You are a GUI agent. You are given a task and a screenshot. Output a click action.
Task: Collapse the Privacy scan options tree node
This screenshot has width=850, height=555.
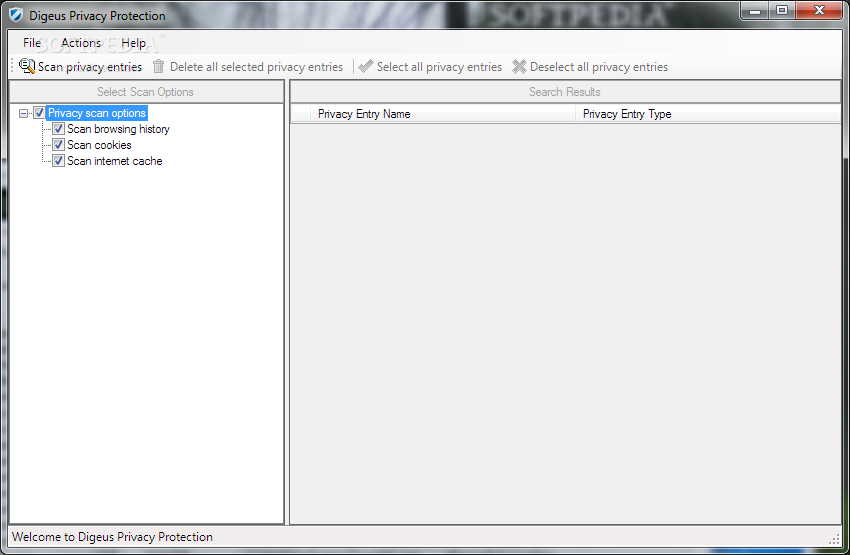(x=23, y=113)
